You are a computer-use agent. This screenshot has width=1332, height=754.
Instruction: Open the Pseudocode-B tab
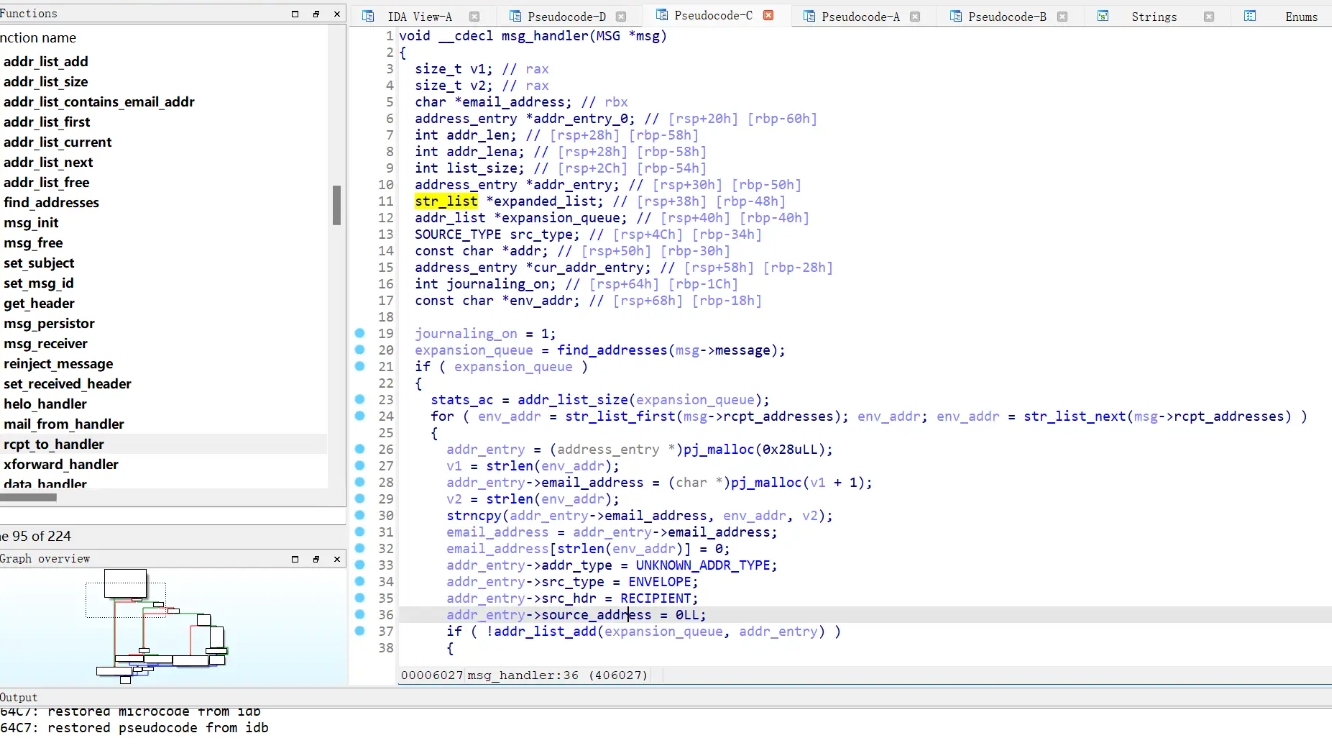pyautogui.click(x=1007, y=17)
